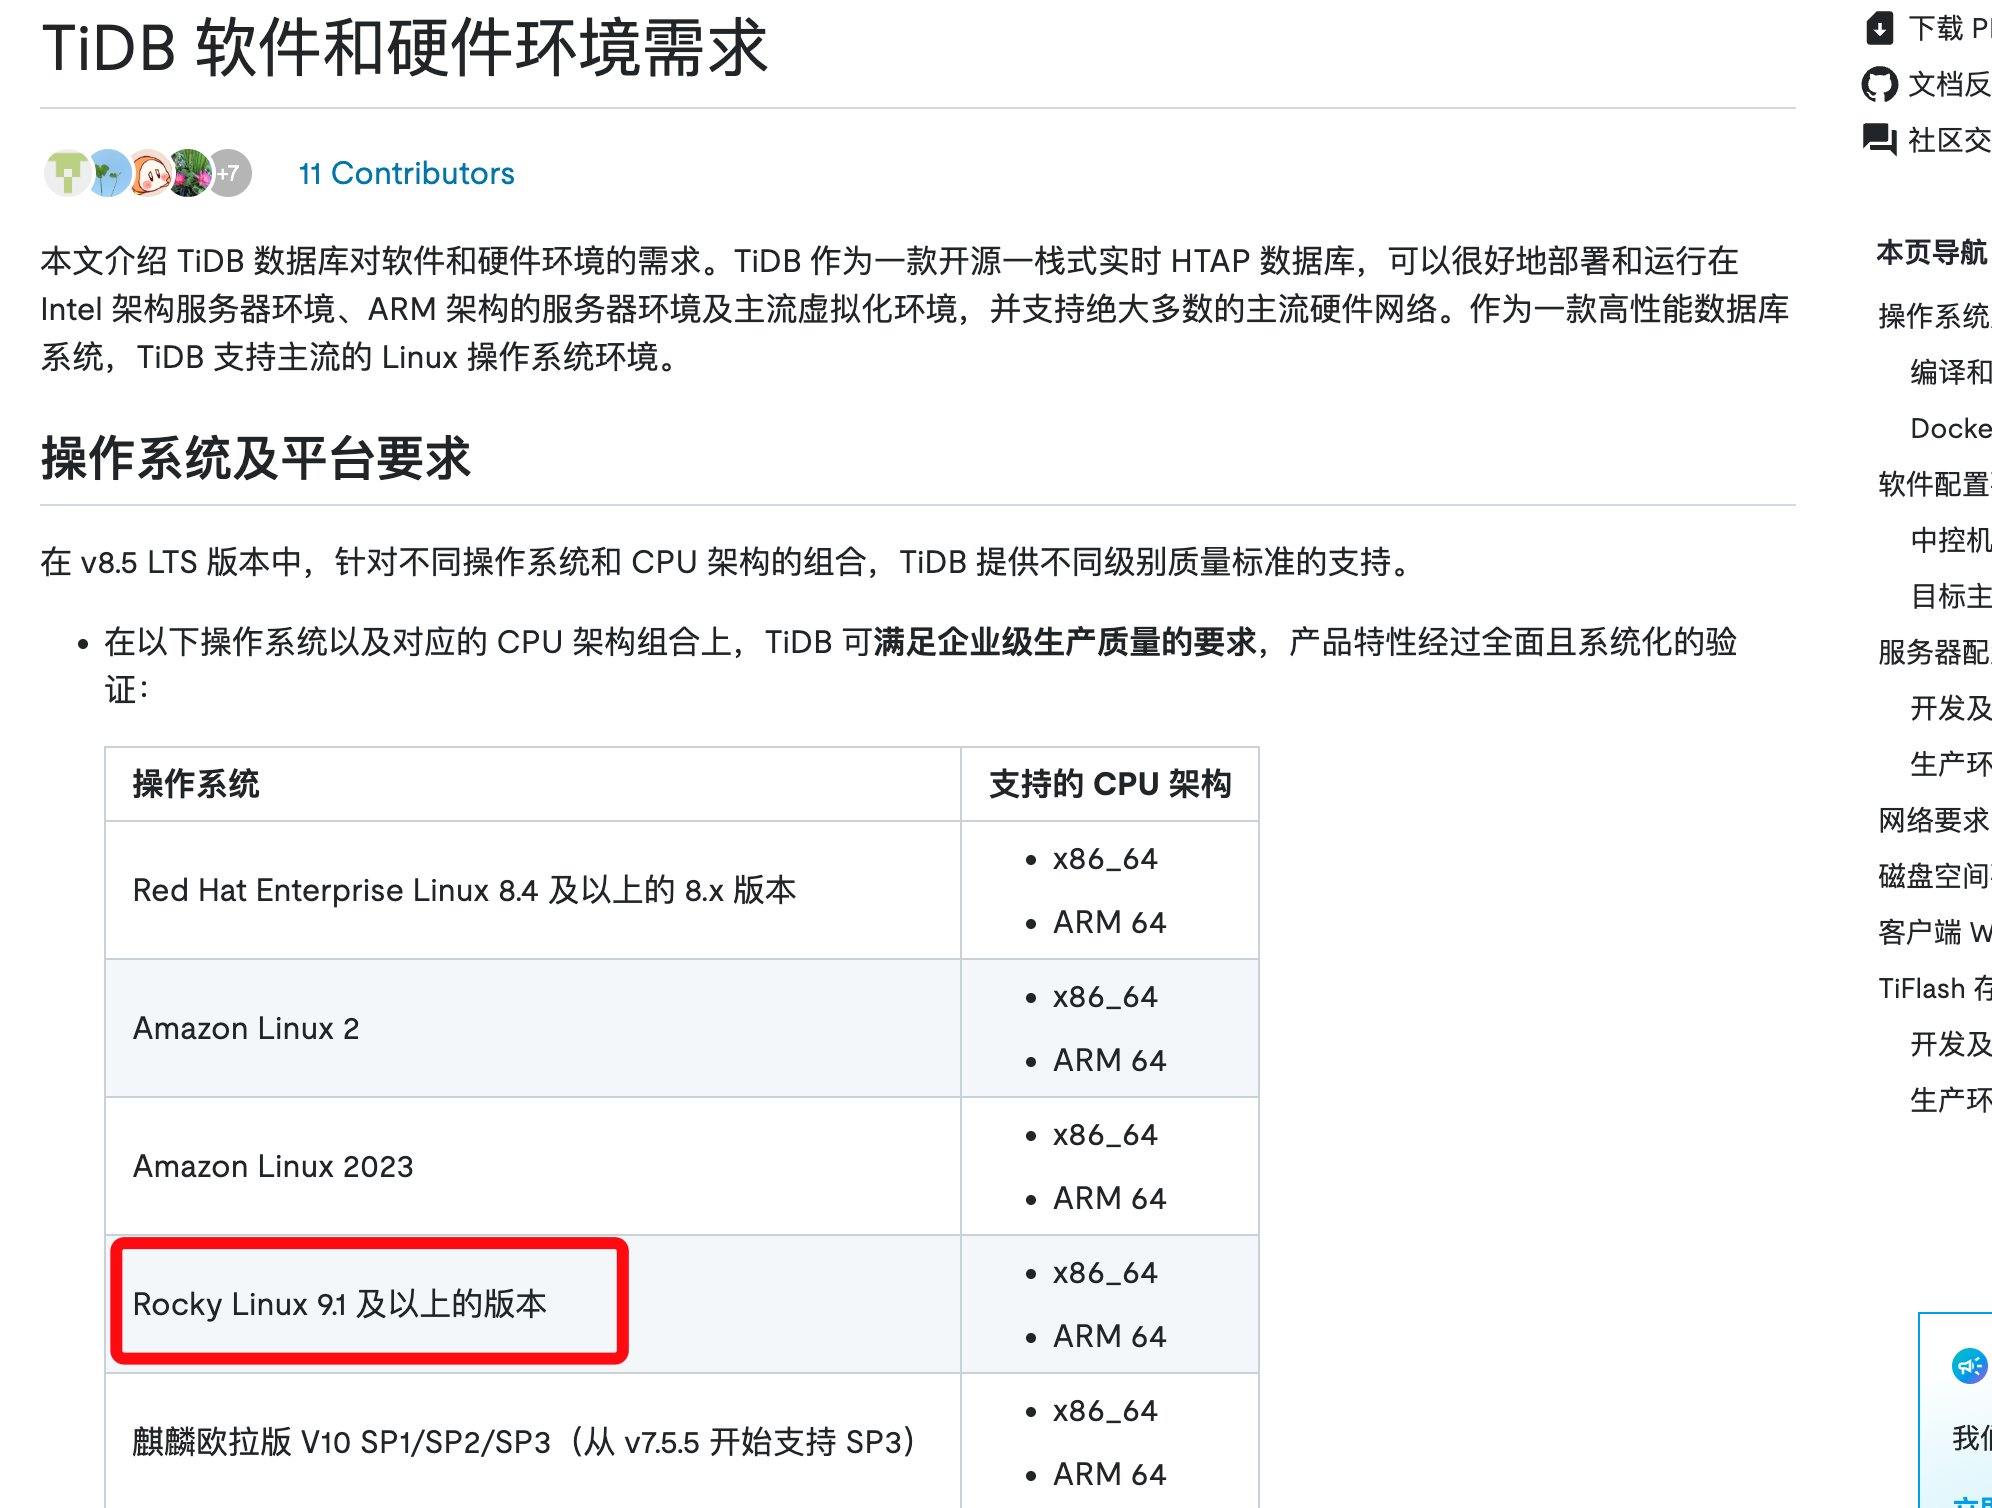
Task: Click the first green contributor avatar
Action: 67,173
